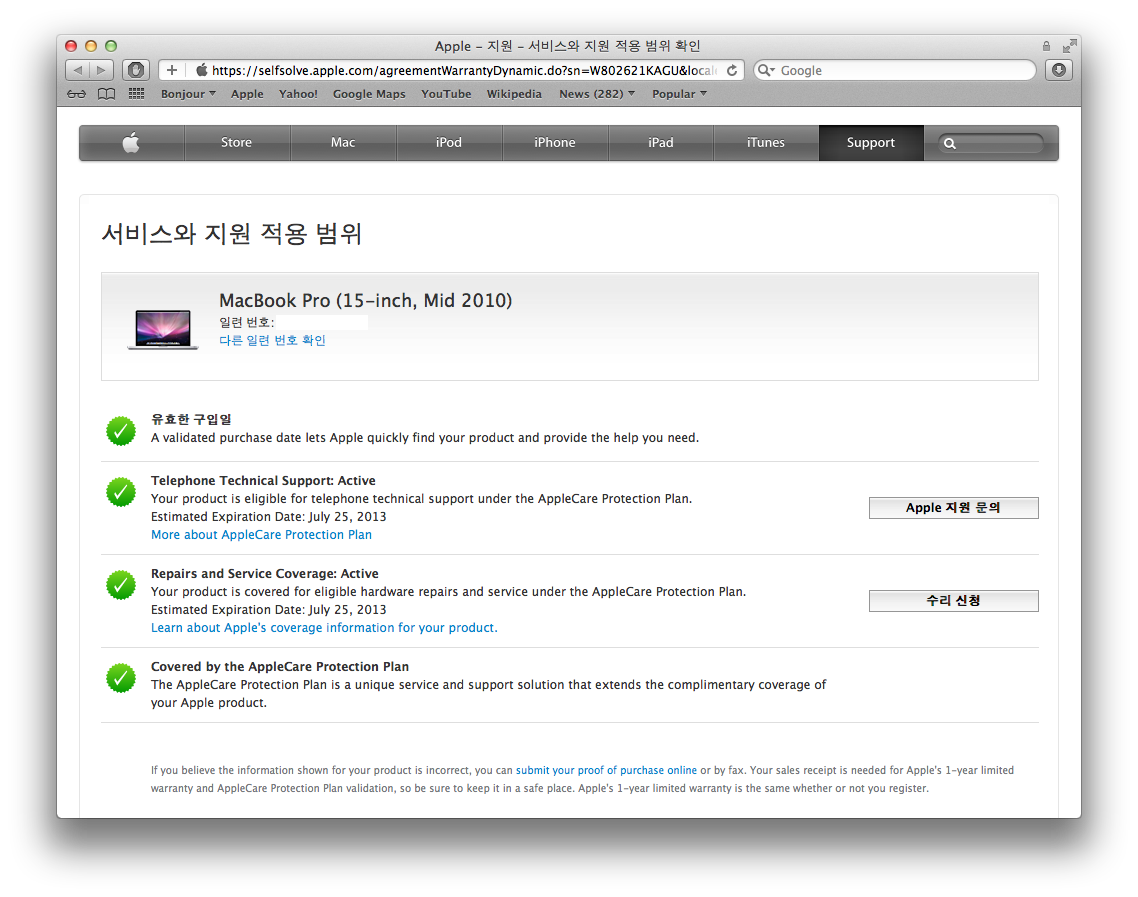The image size is (1138, 897).
Task: Click the Apple logo in site navigation
Action: click(x=131, y=143)
